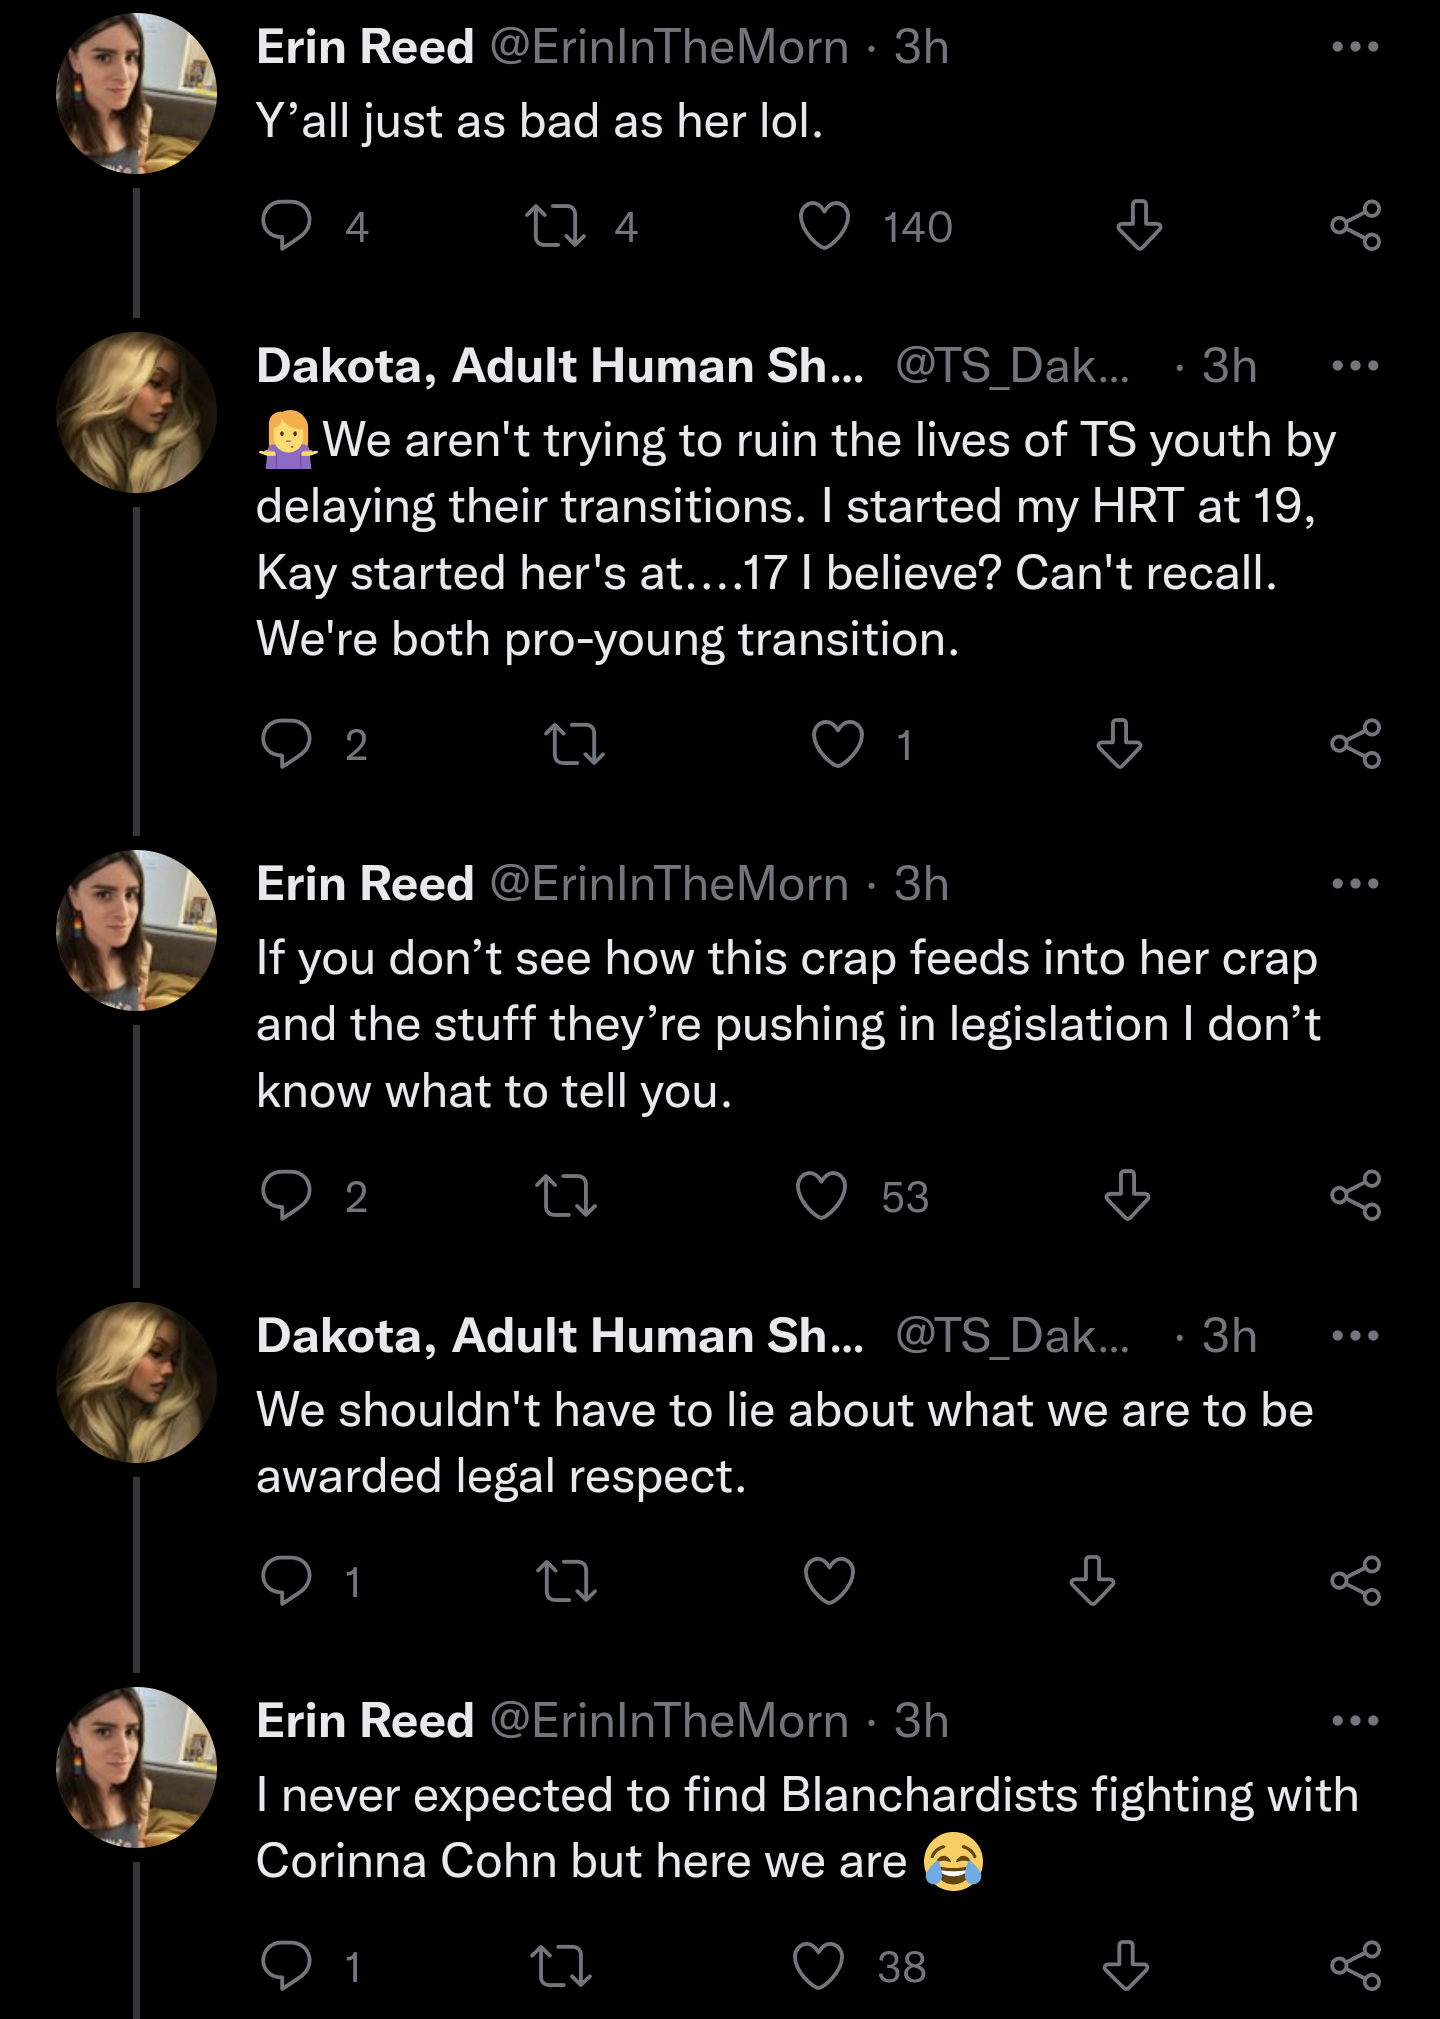Screen dimensions: 1440x2019
Task: Downvote the "pro-young transition" tweet
Action: coord(1119,744)
